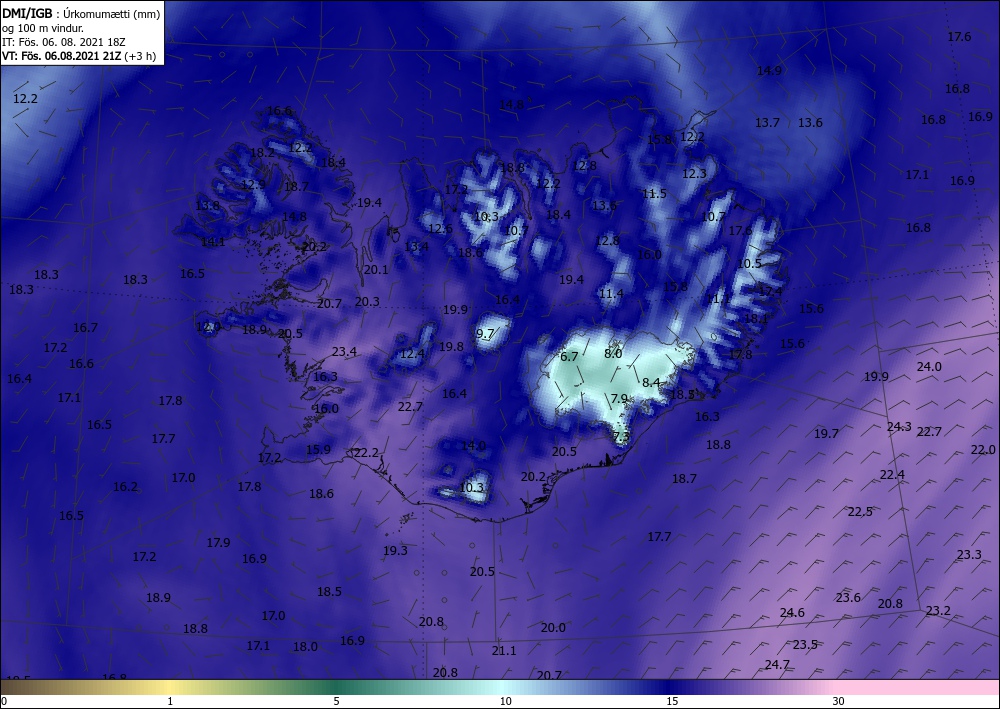
Task: Click the 13.8 value on the map
Action: click(x=207, y=205)
